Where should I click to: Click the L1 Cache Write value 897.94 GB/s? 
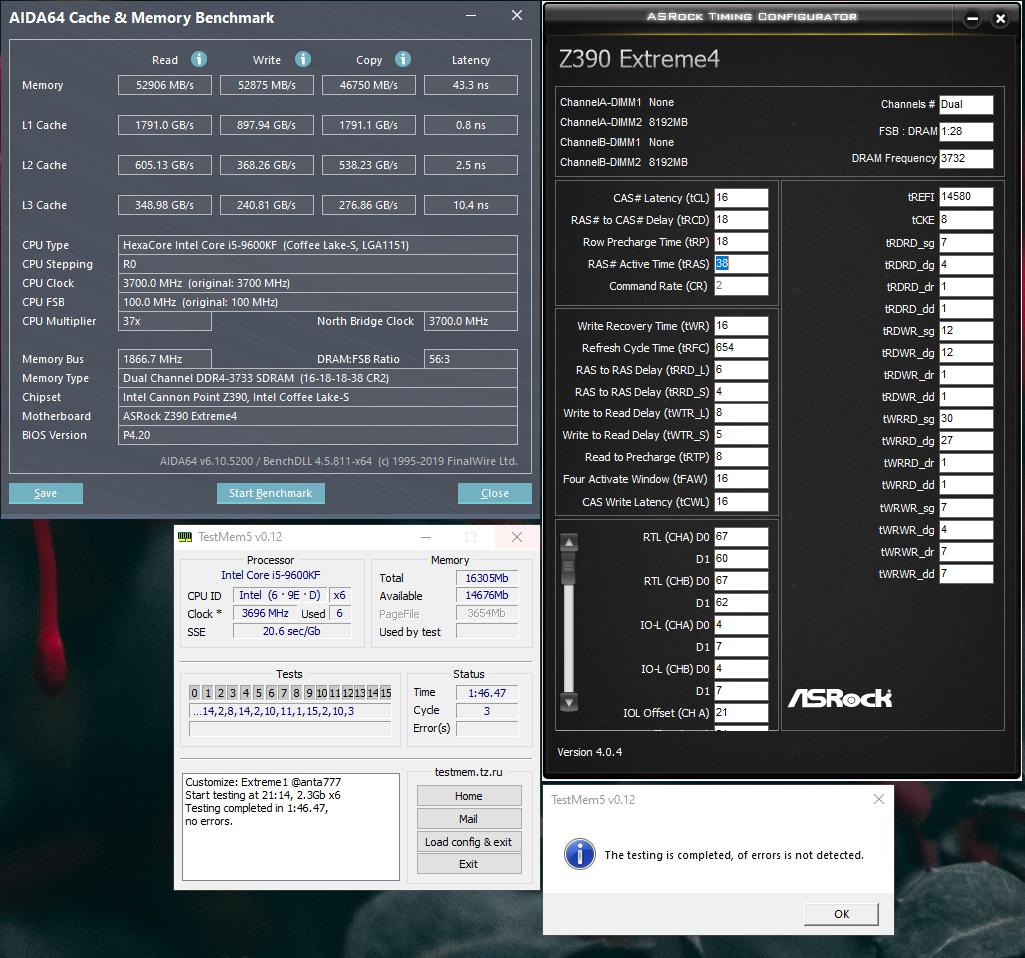tap(267, 125)
